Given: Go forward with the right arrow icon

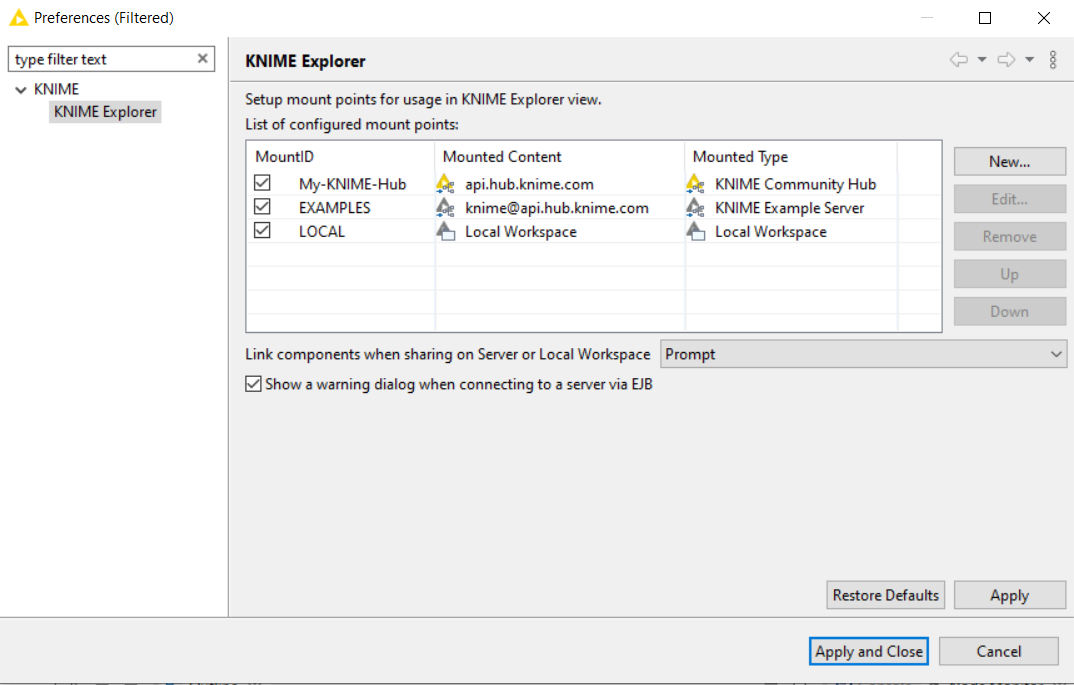Looking at the screenshot, I should point(1006,60).
